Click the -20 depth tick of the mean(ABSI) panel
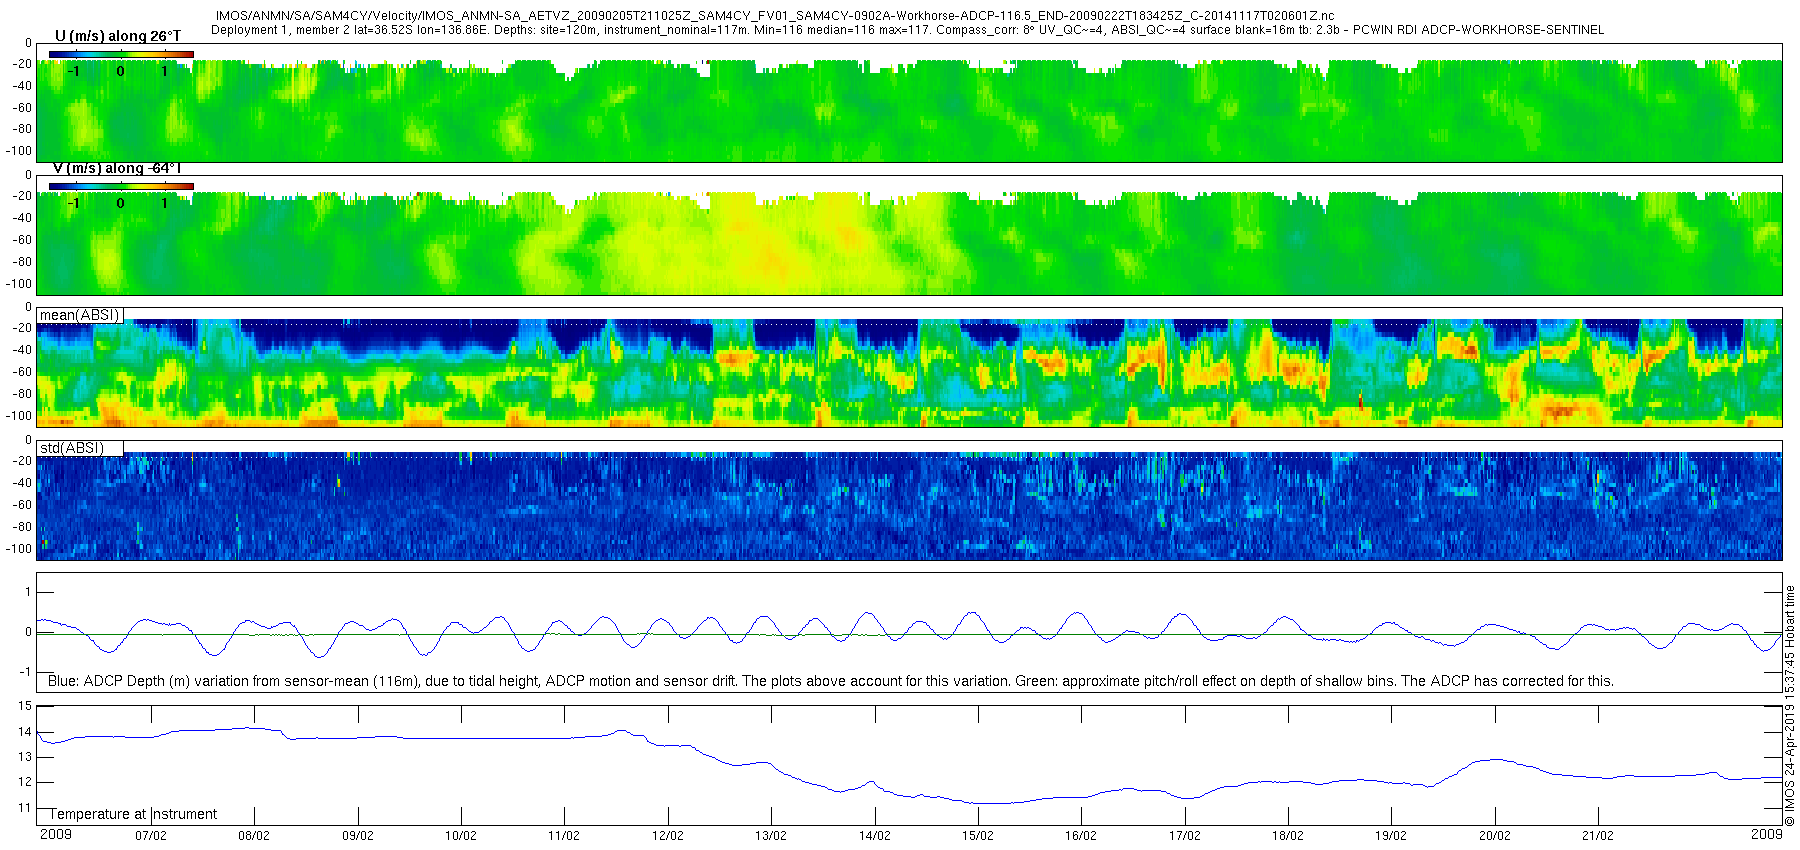 pyautogui.click(x=21, y=328)
